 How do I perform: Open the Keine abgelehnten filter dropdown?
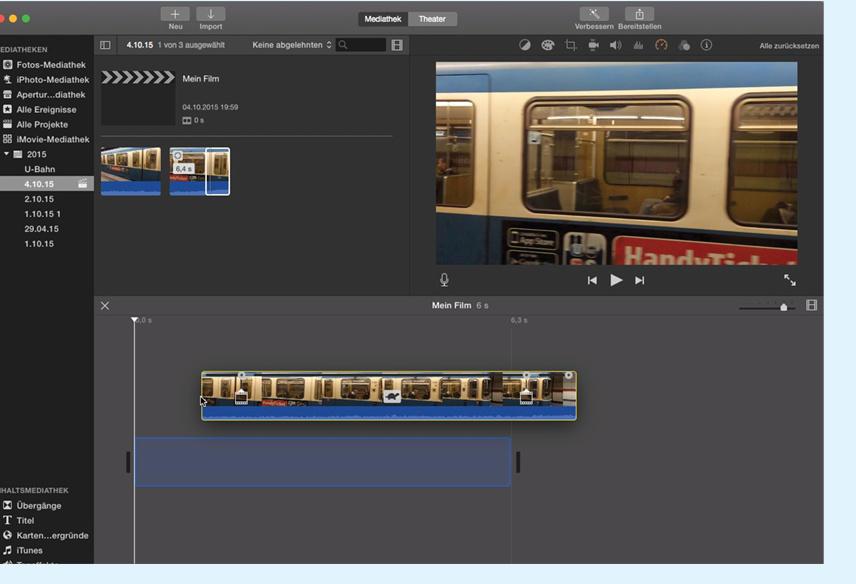click(292, 45)
